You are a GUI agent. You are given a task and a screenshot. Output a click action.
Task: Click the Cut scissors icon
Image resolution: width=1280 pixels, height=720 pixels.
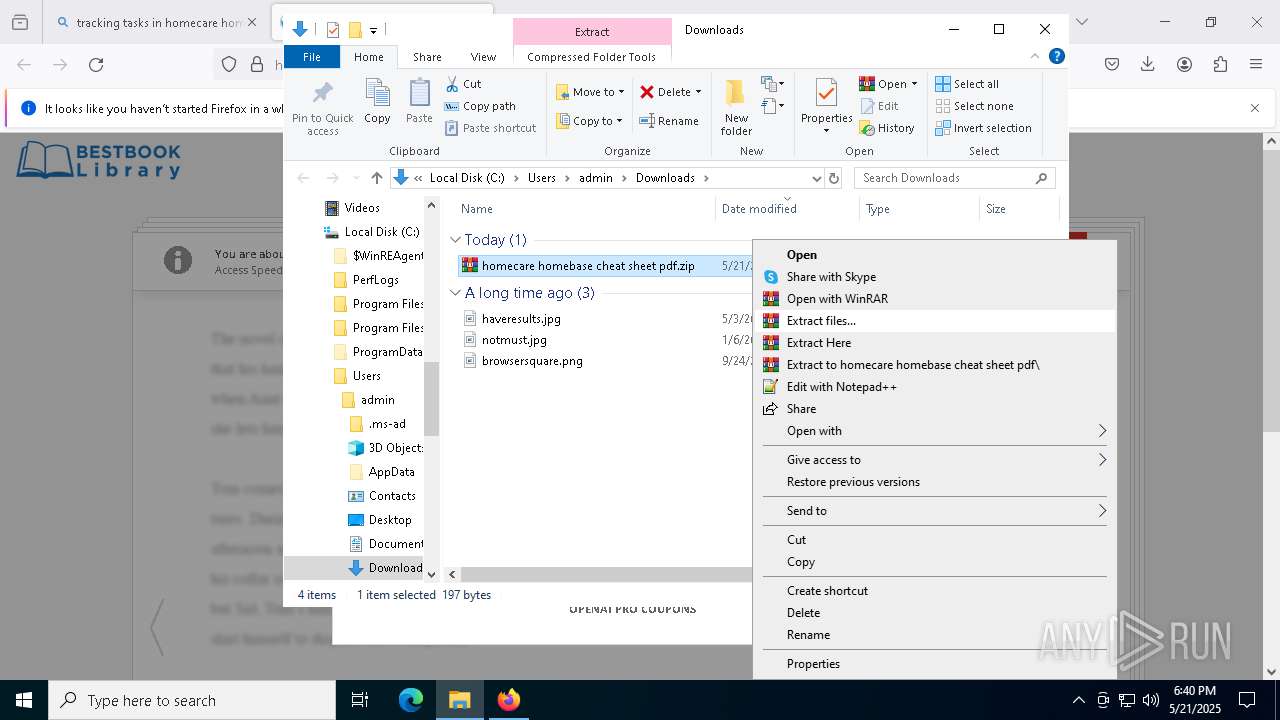pyautogui.click(x=452, y=84)
